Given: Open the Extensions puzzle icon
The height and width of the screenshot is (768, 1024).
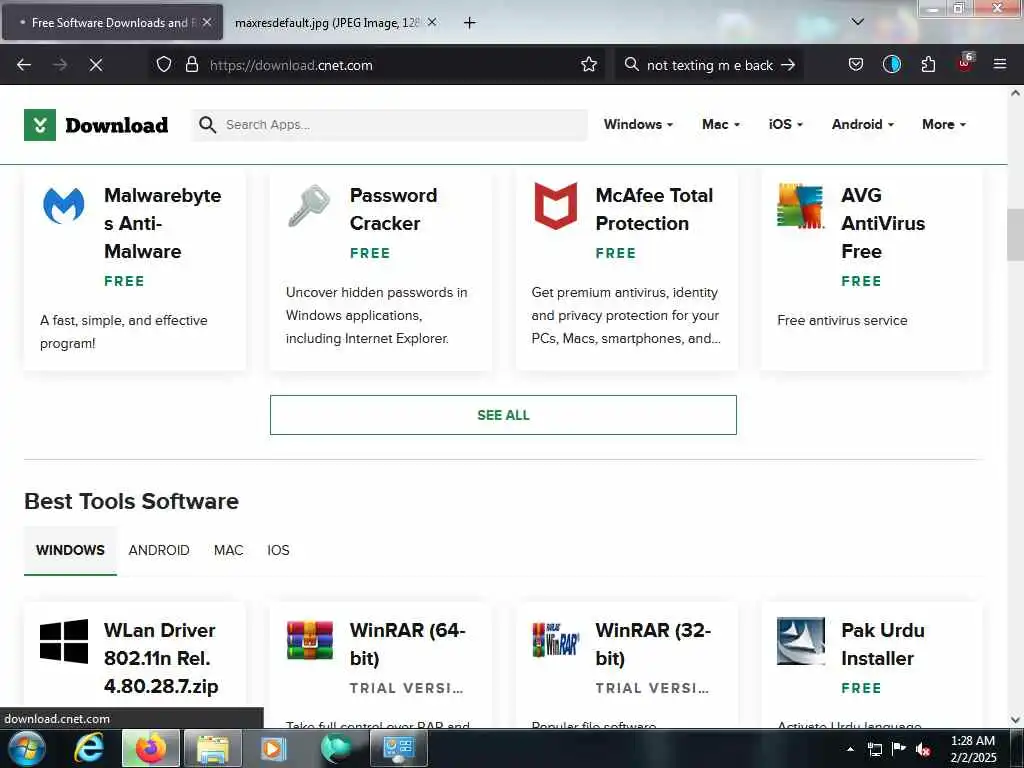Looking at the screenshot, I should pyautogui.click(x=928, y=65).
